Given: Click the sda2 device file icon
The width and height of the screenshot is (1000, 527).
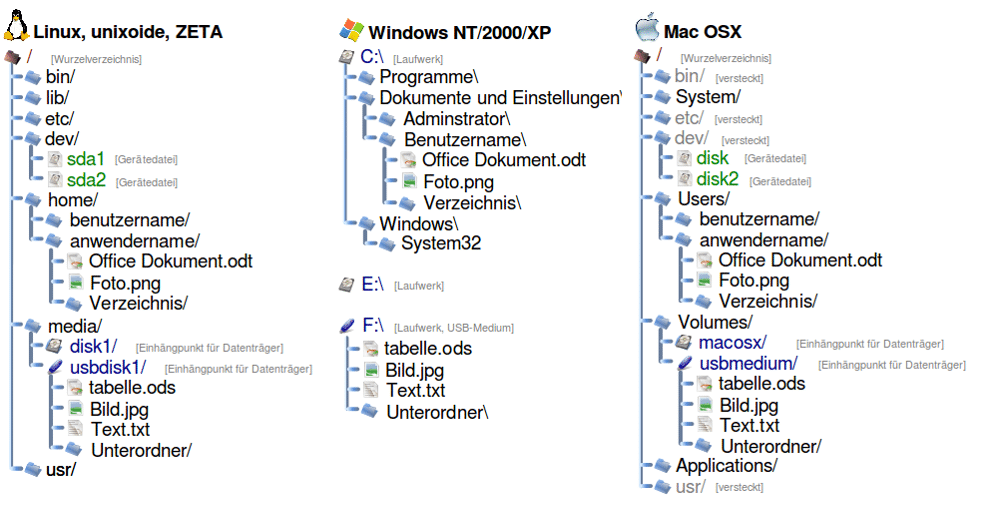Looking at the screenshot, I should tap(55, 180).
